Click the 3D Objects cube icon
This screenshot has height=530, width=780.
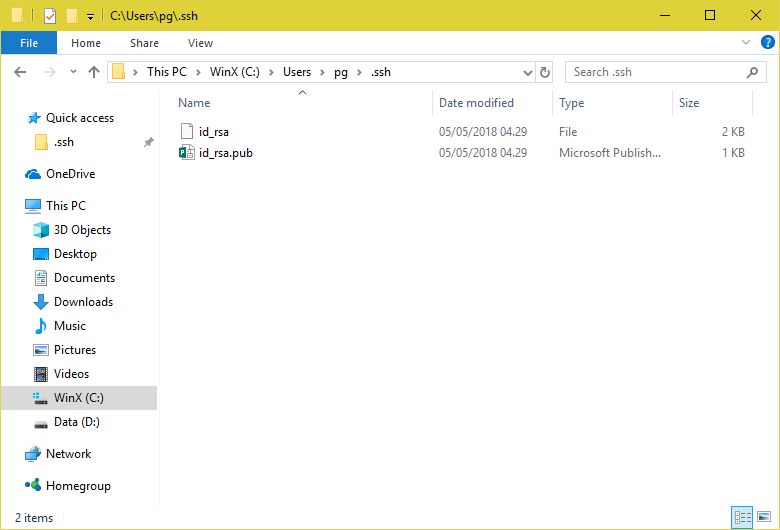click(x=41, y=229)
